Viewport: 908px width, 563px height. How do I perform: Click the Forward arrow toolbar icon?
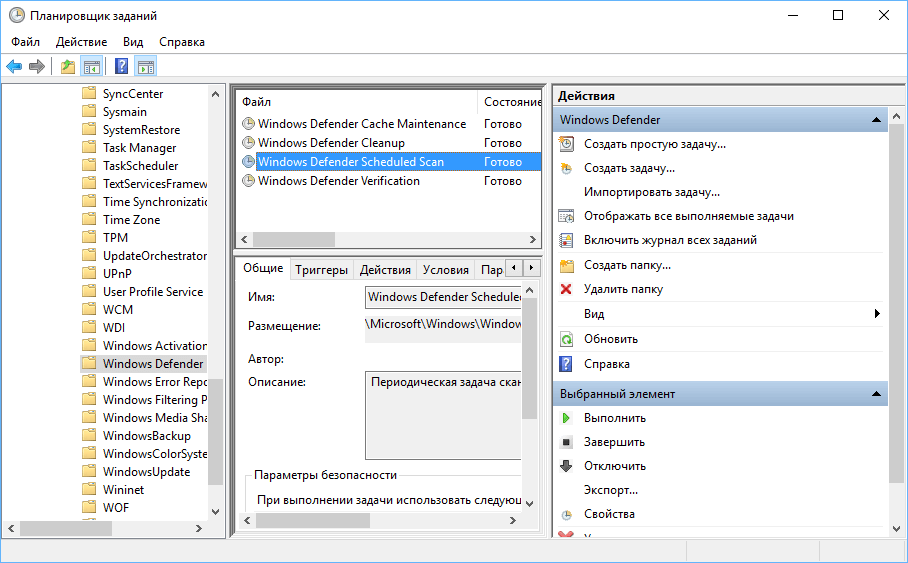37,67
